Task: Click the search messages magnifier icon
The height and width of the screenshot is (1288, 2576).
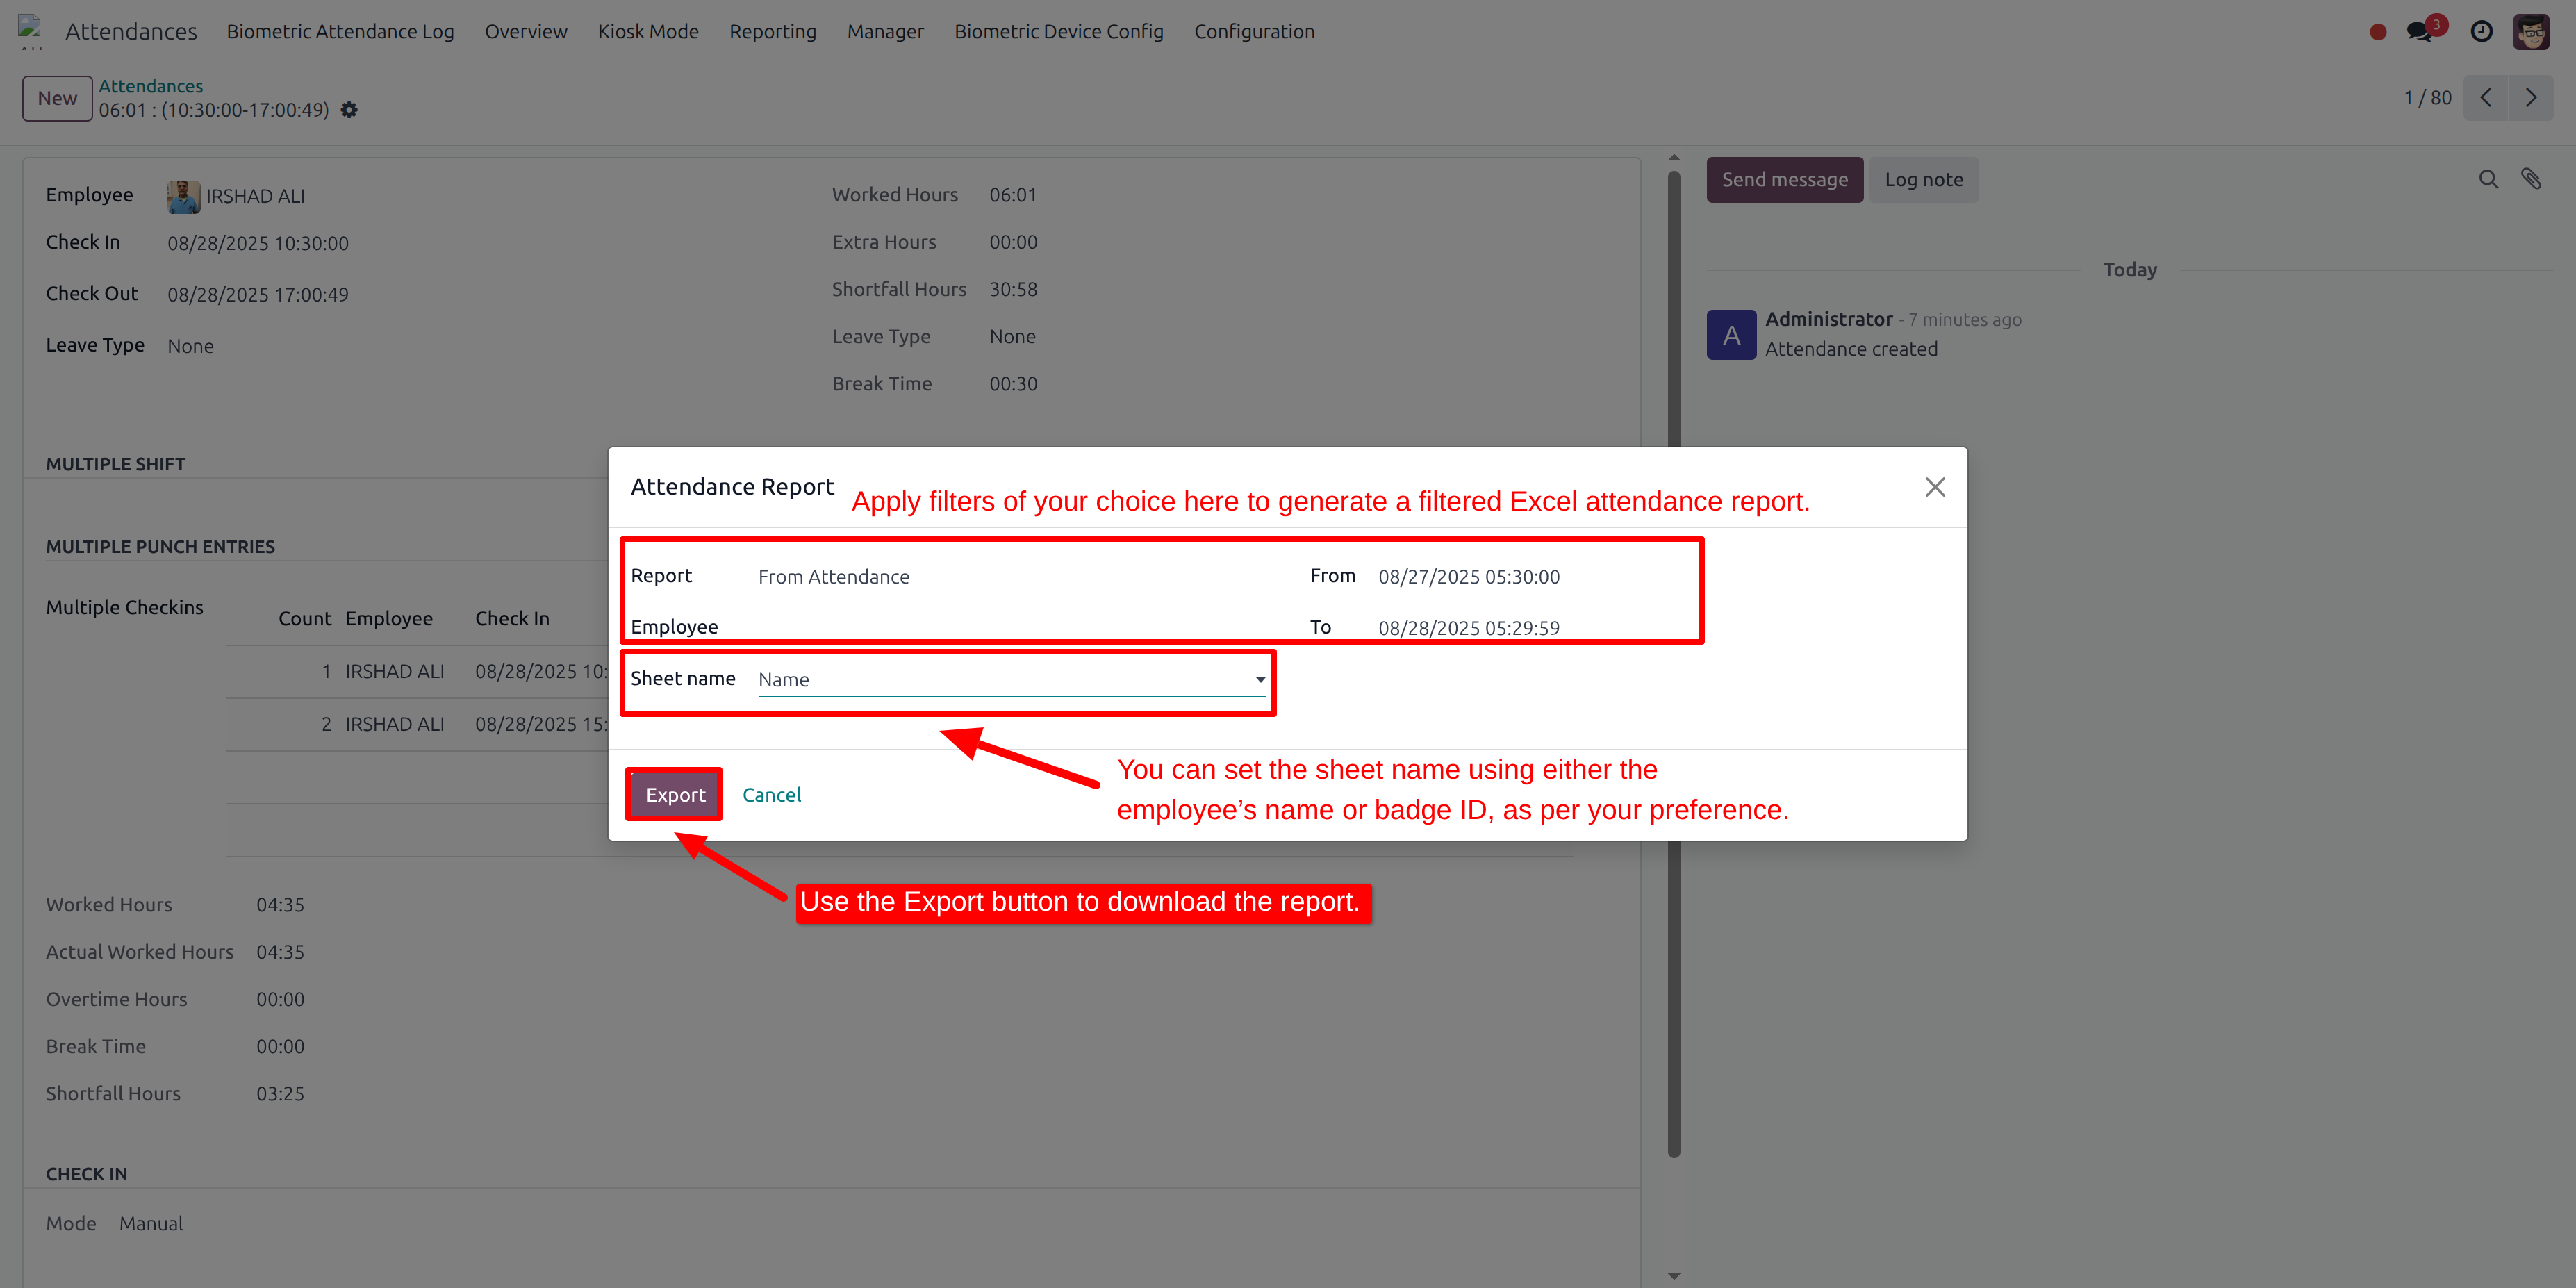Action: click(2488, 179)
